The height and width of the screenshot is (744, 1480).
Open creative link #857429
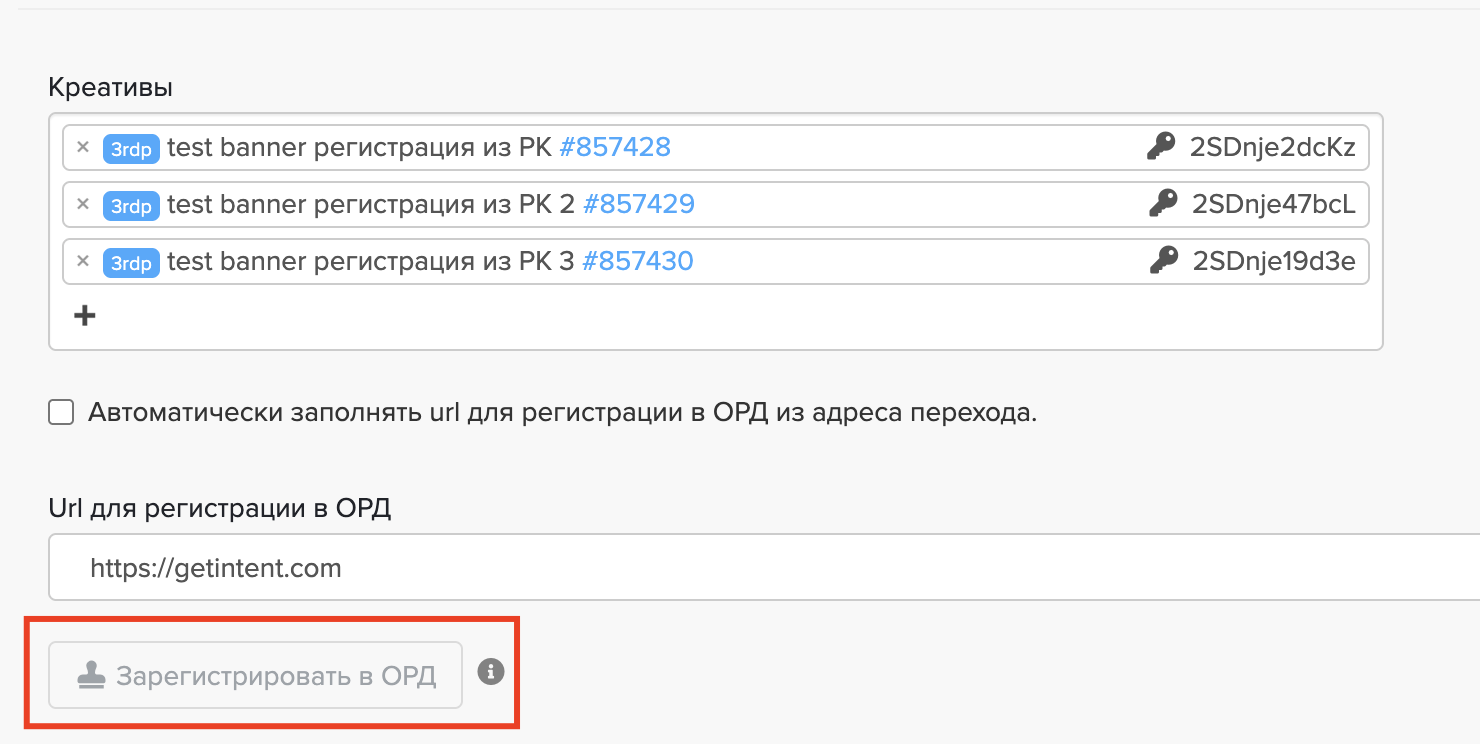[x=639, y=205]
